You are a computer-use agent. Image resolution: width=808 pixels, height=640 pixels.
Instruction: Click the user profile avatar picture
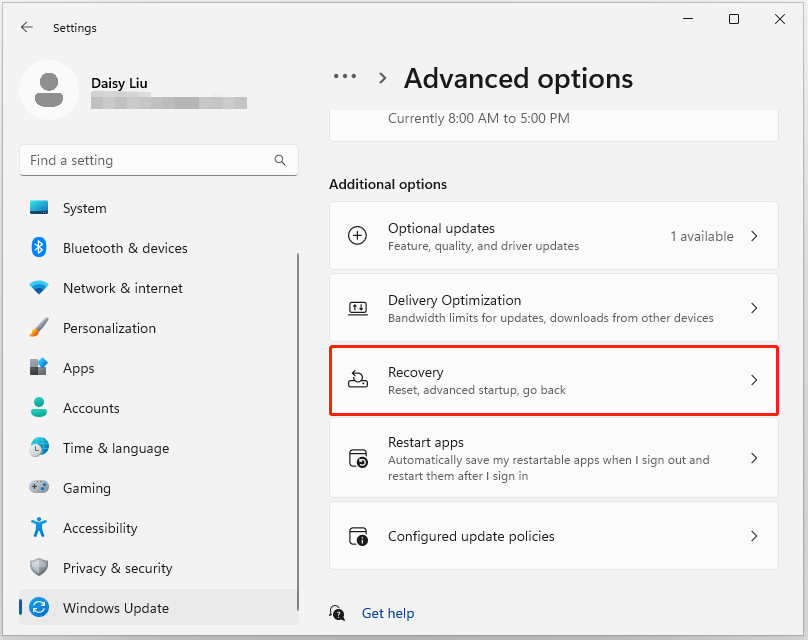(x=49, y=90)
